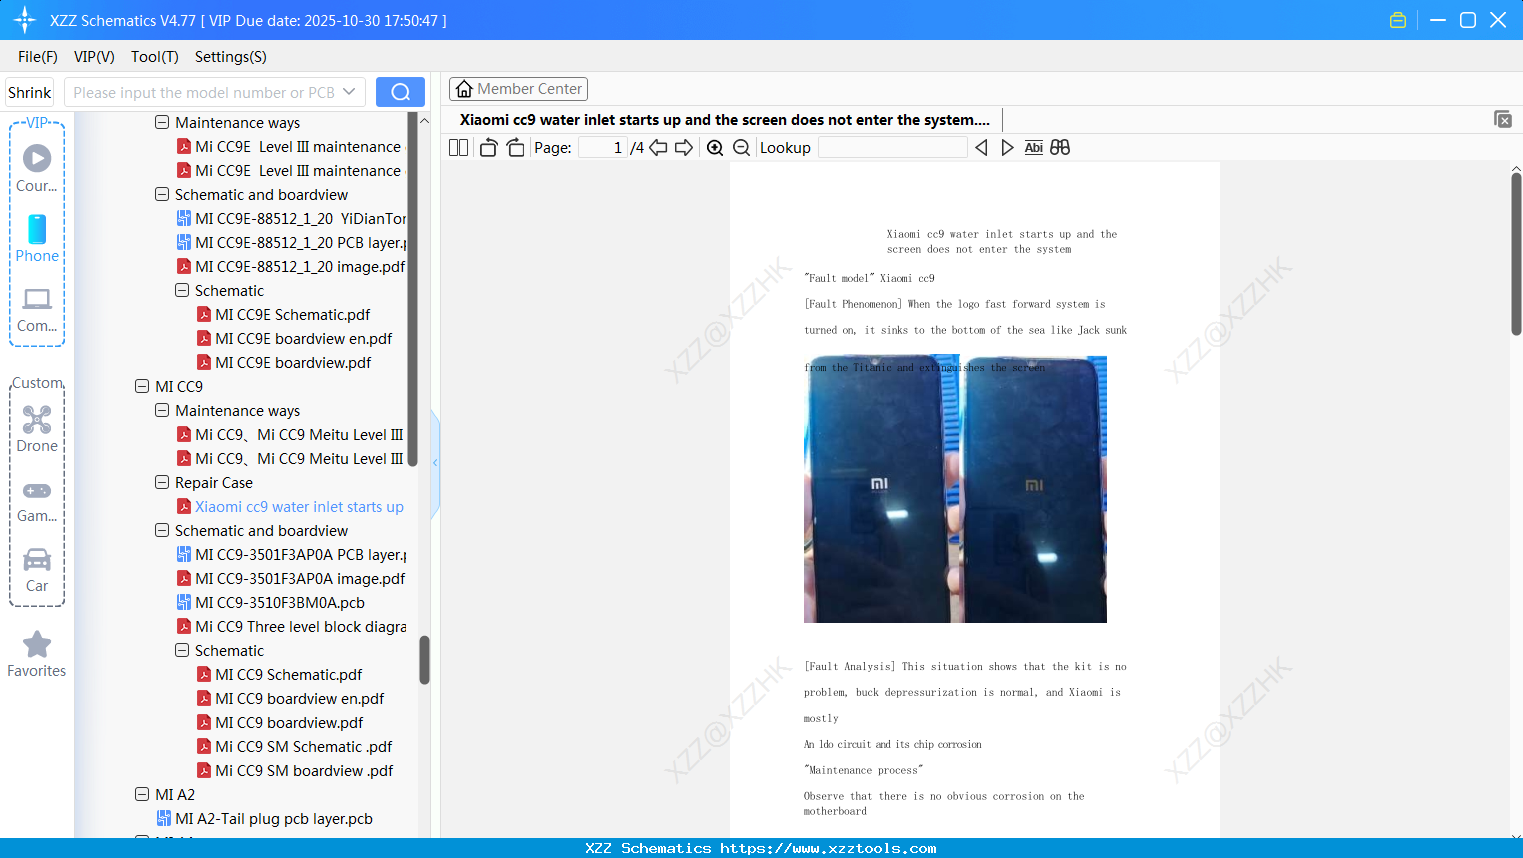Image resolution: width=1523 pixels, height=858 pixels.
Task: Rotate the PDF page clockwise
Action: click(x=514, y=146)
